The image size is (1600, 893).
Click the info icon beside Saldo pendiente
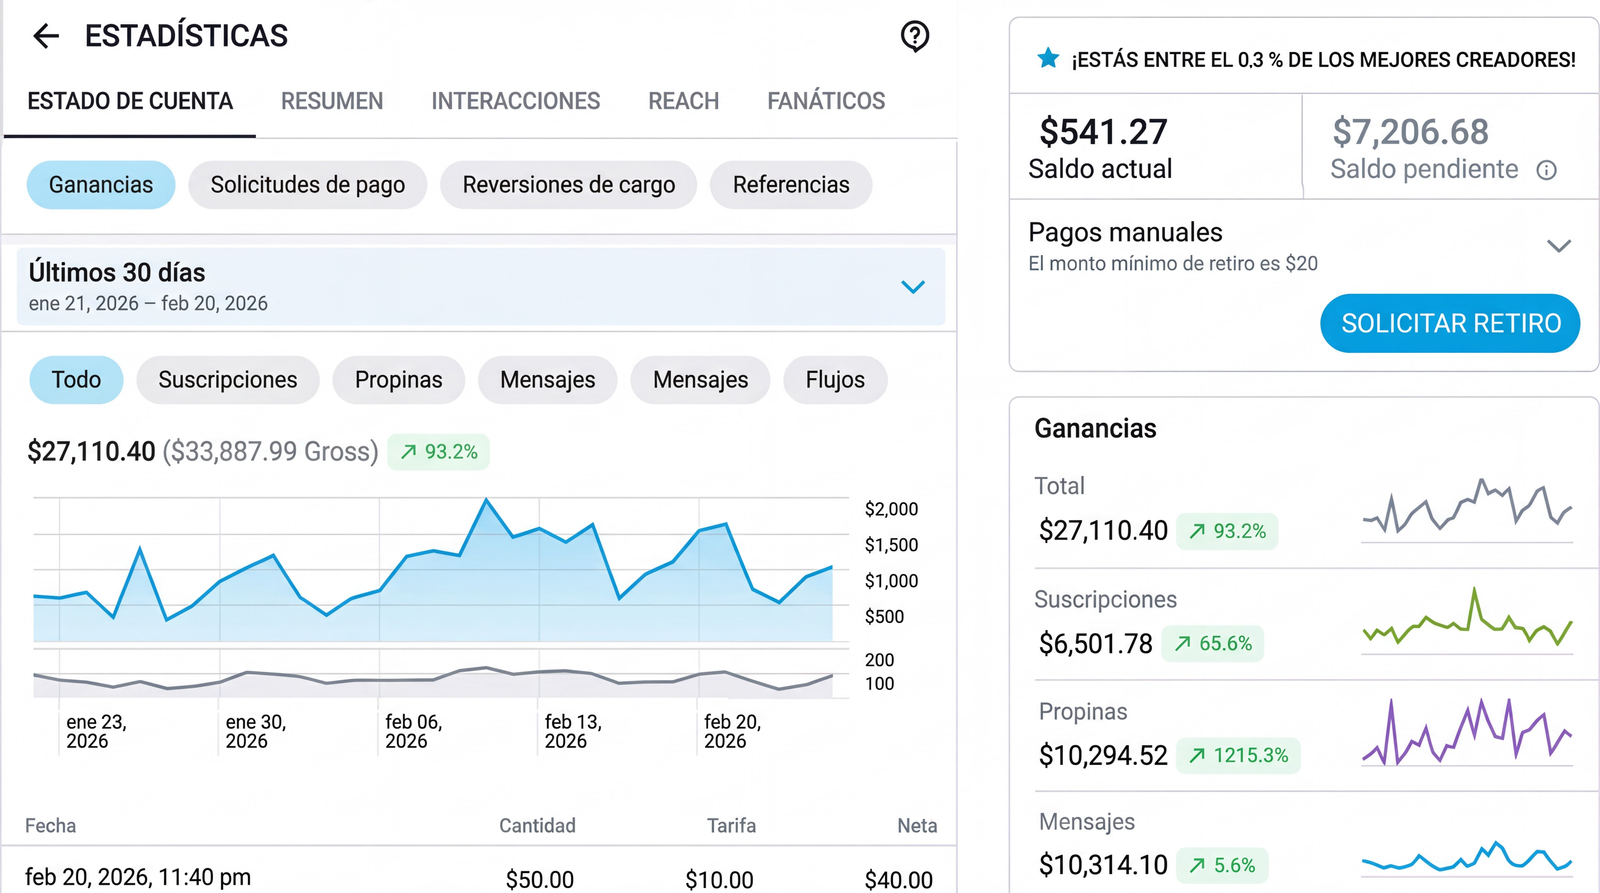[1546, 170]
